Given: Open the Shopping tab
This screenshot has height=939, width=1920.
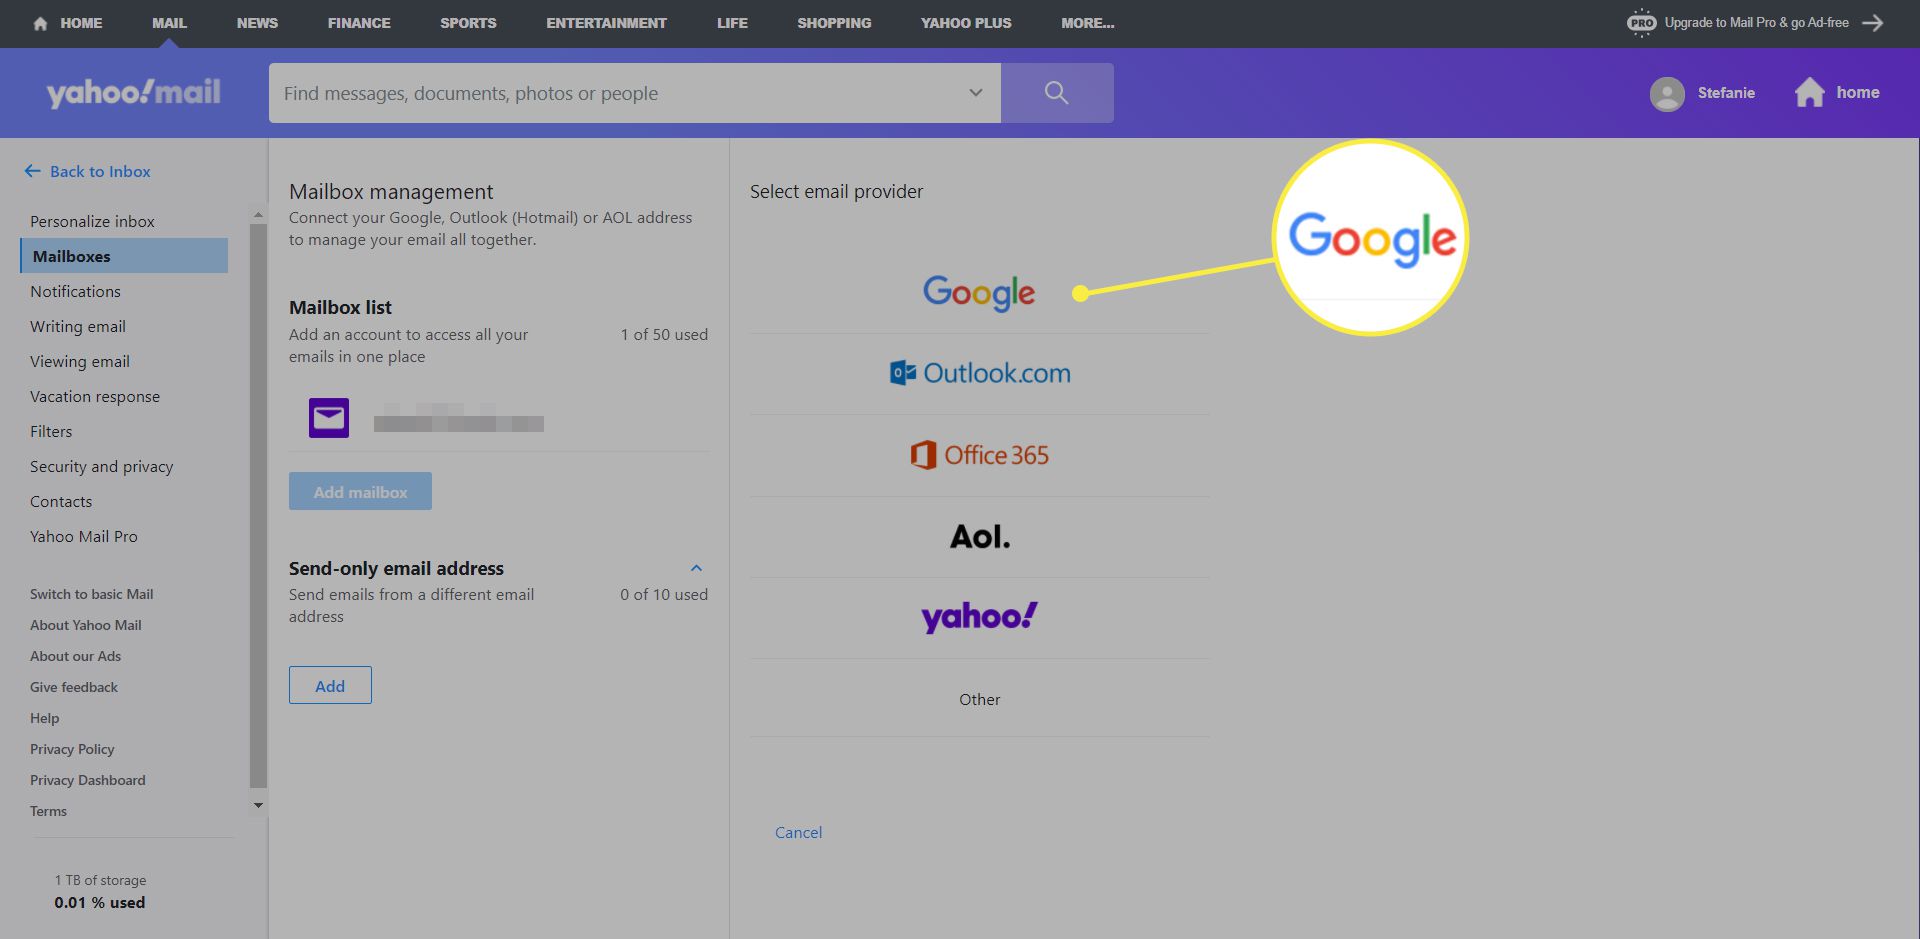Looking at the screenshot, I should (x=834, y=23).
